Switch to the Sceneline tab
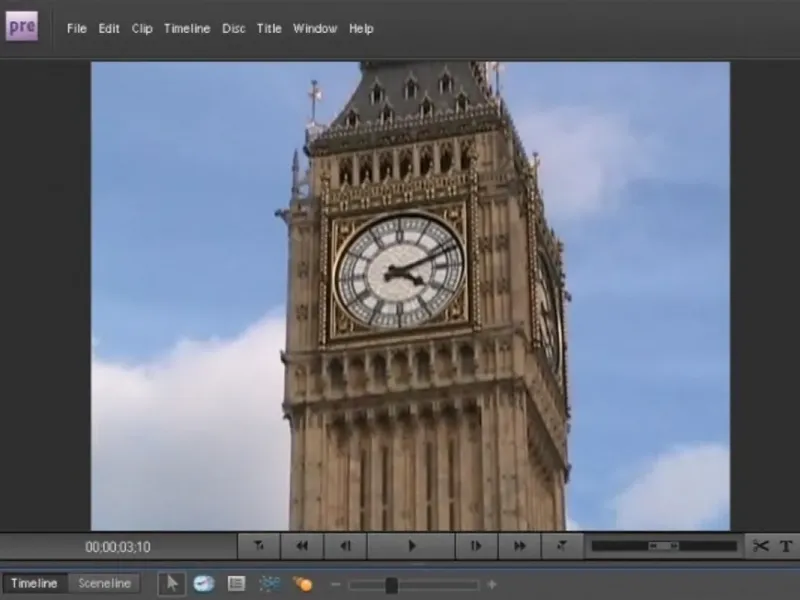Image resolution: width=800 pixels, height=600 pixels. [105, 583]
